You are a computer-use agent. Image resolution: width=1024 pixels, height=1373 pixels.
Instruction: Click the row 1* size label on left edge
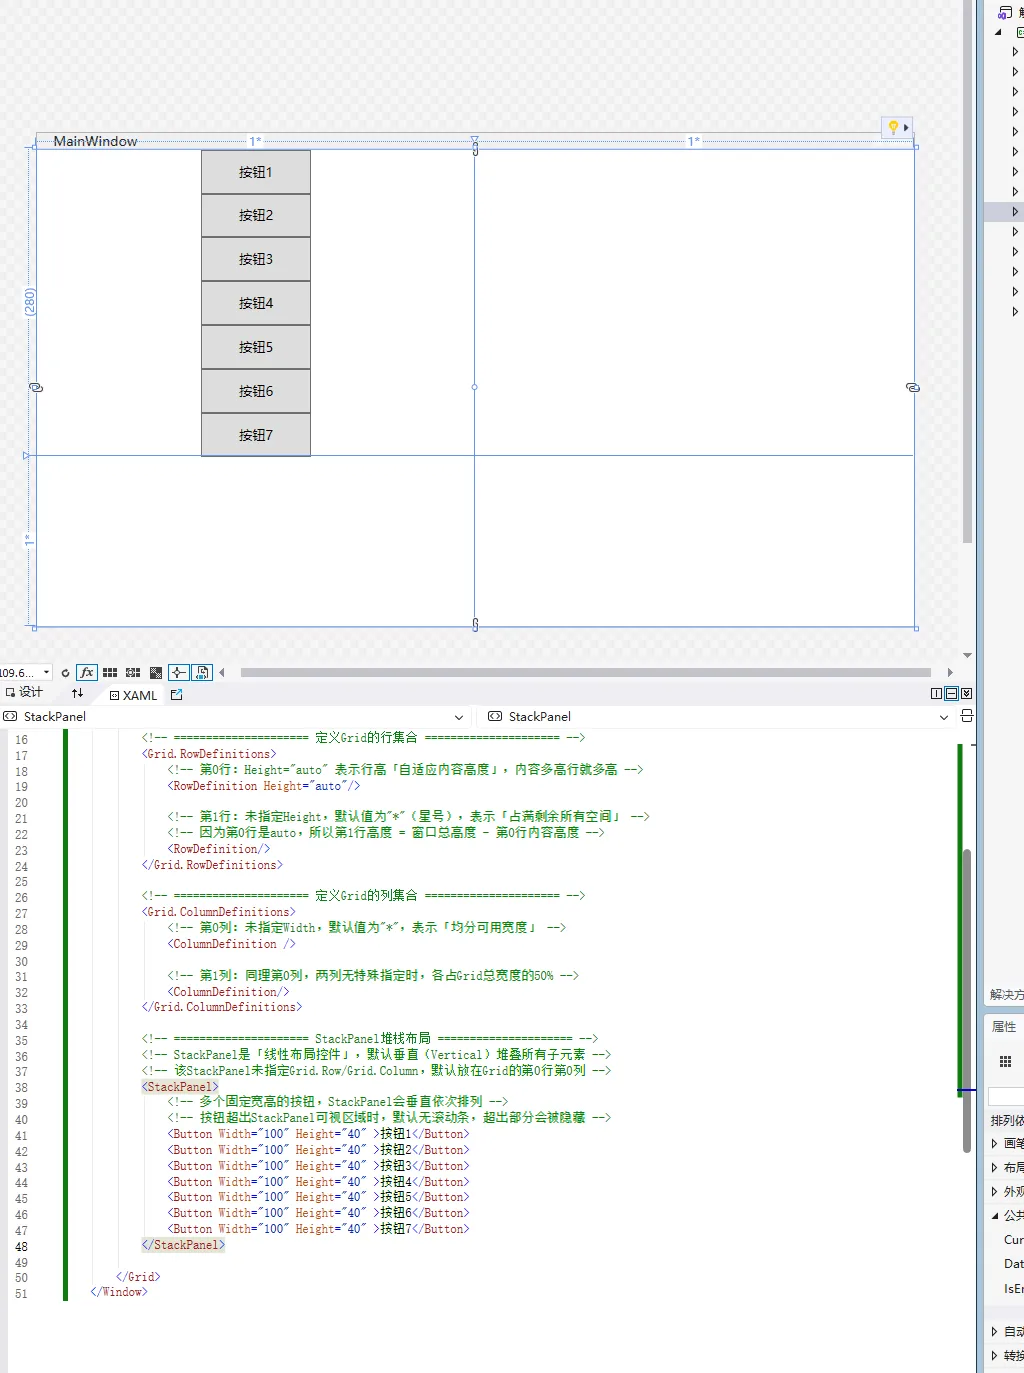coord(28,541)
